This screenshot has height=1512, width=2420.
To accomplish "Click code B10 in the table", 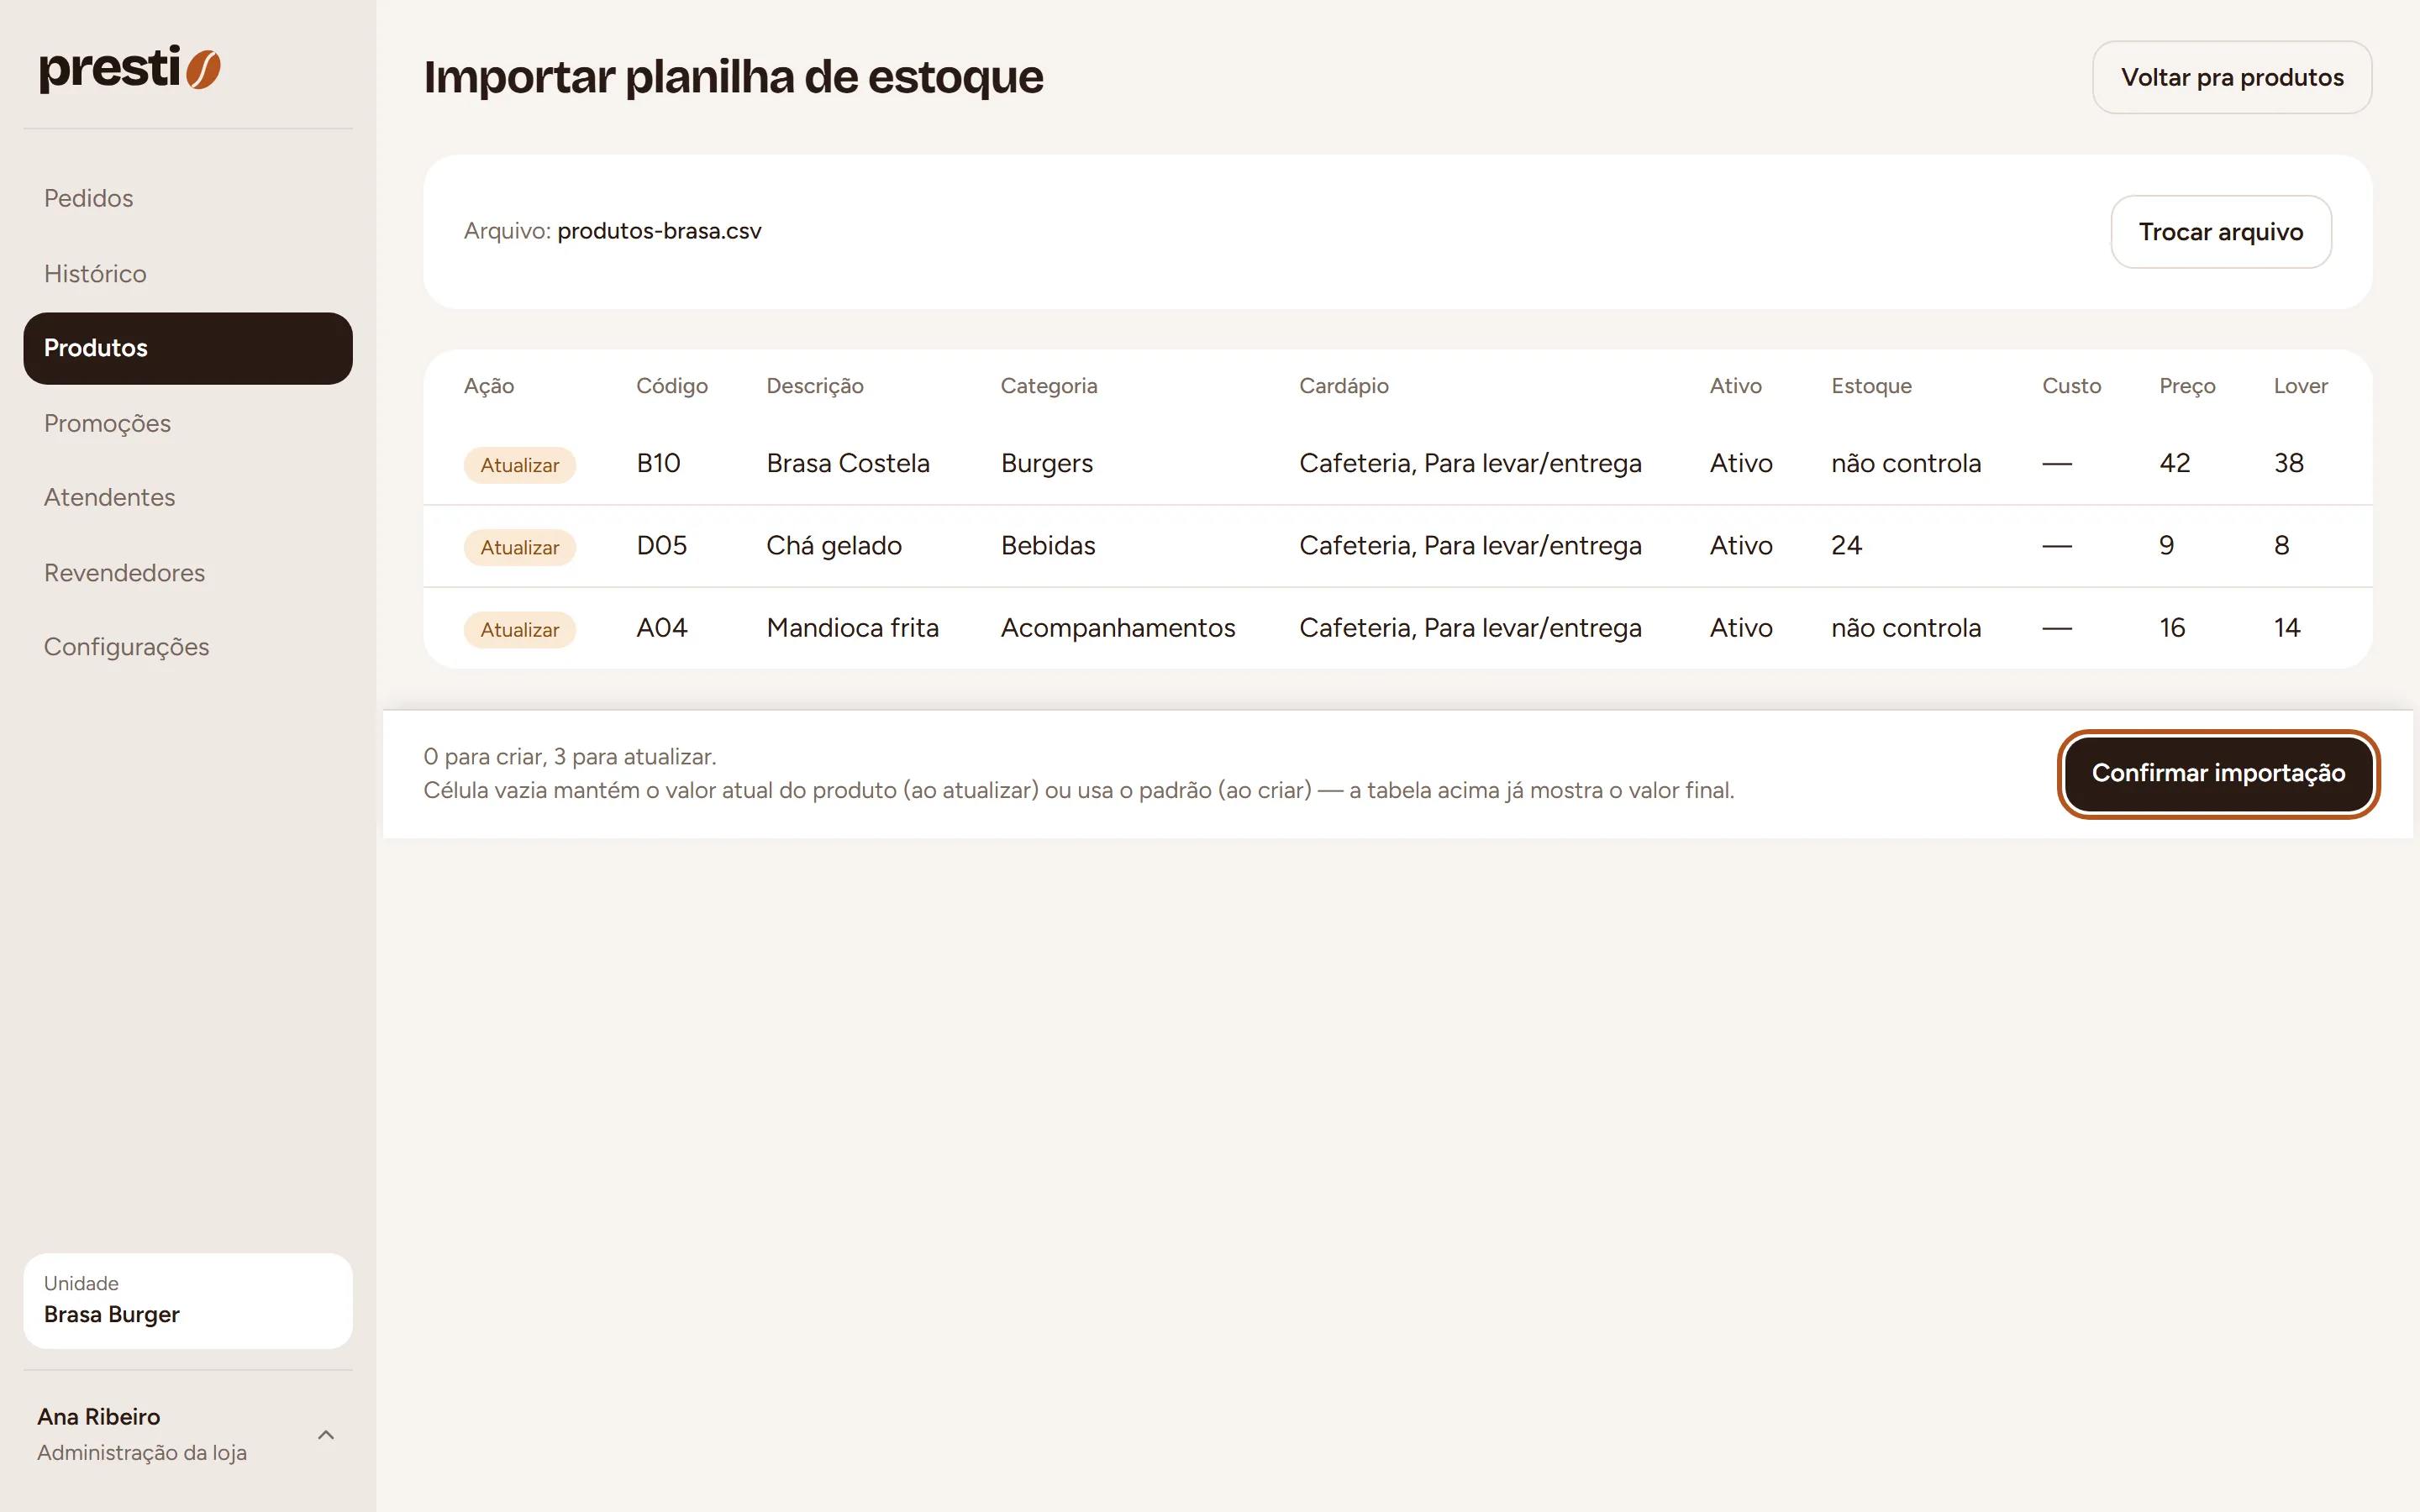I will click(658, 463).
